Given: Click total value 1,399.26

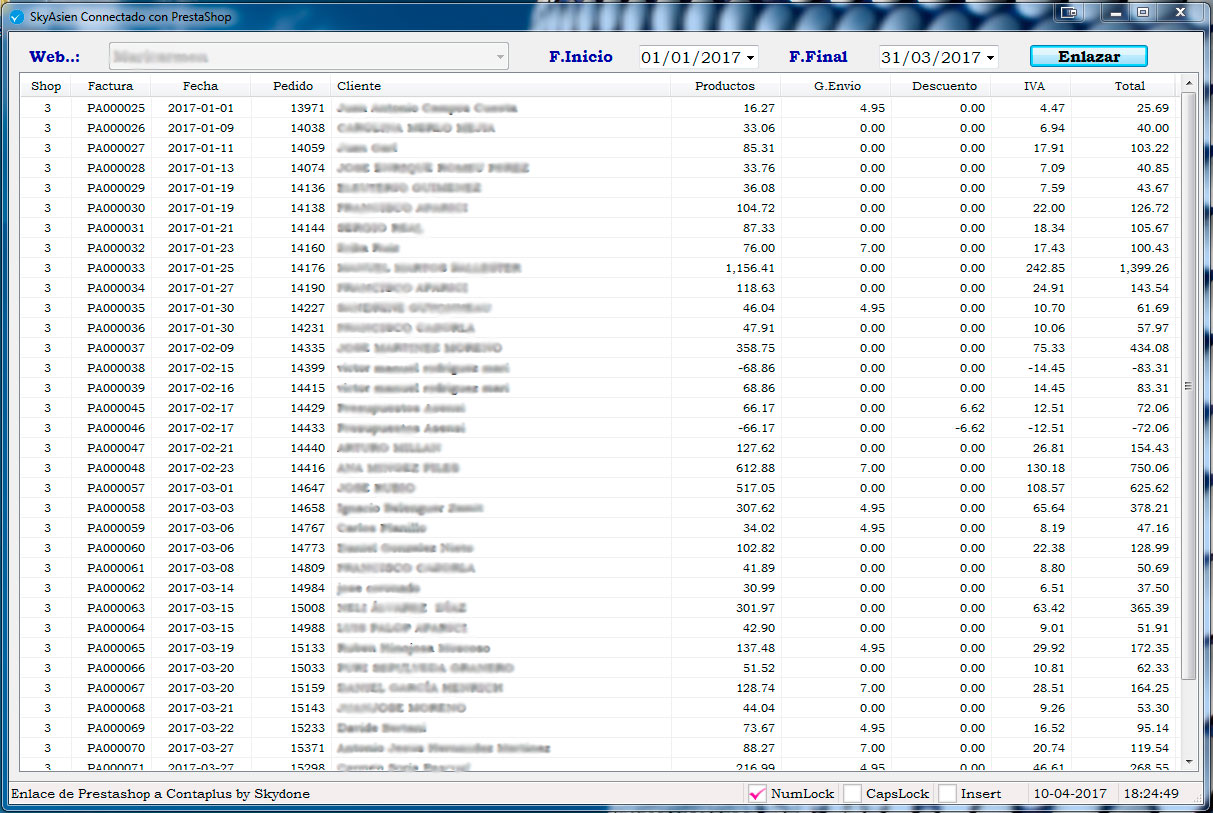Looking at the screenshot, I should [1144, 268].
